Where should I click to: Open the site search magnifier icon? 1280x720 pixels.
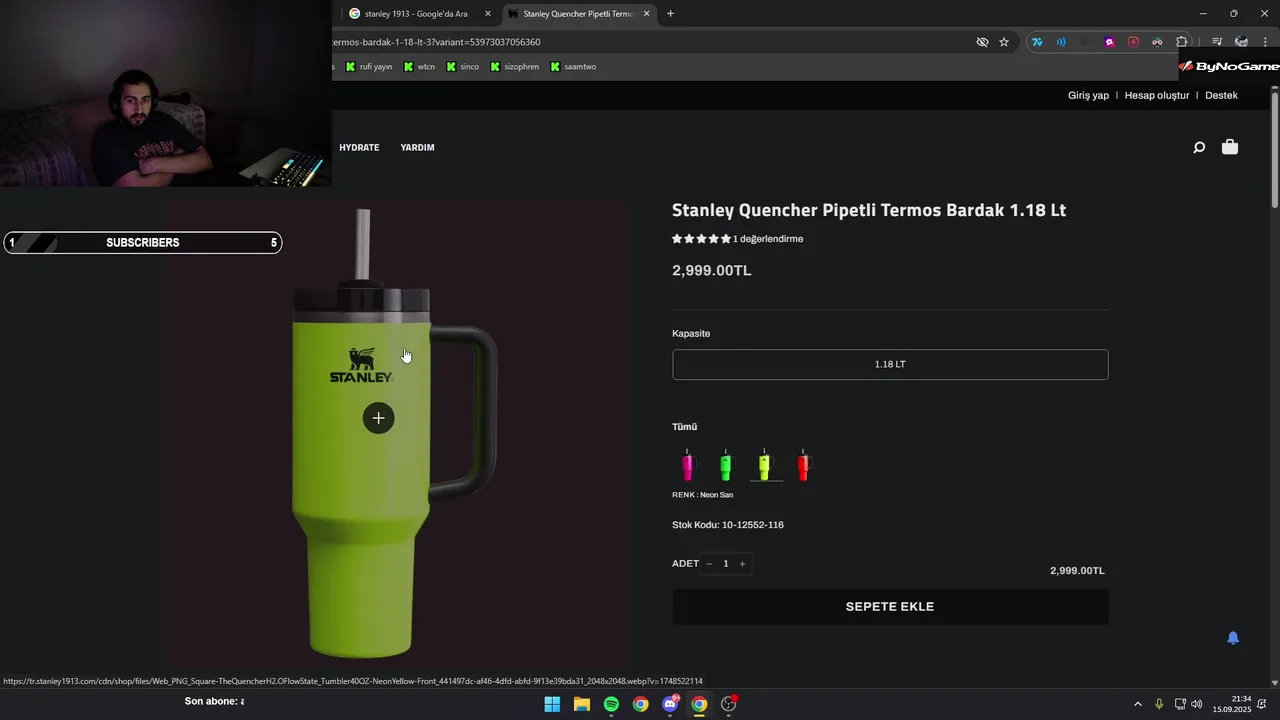(1199, 147)
